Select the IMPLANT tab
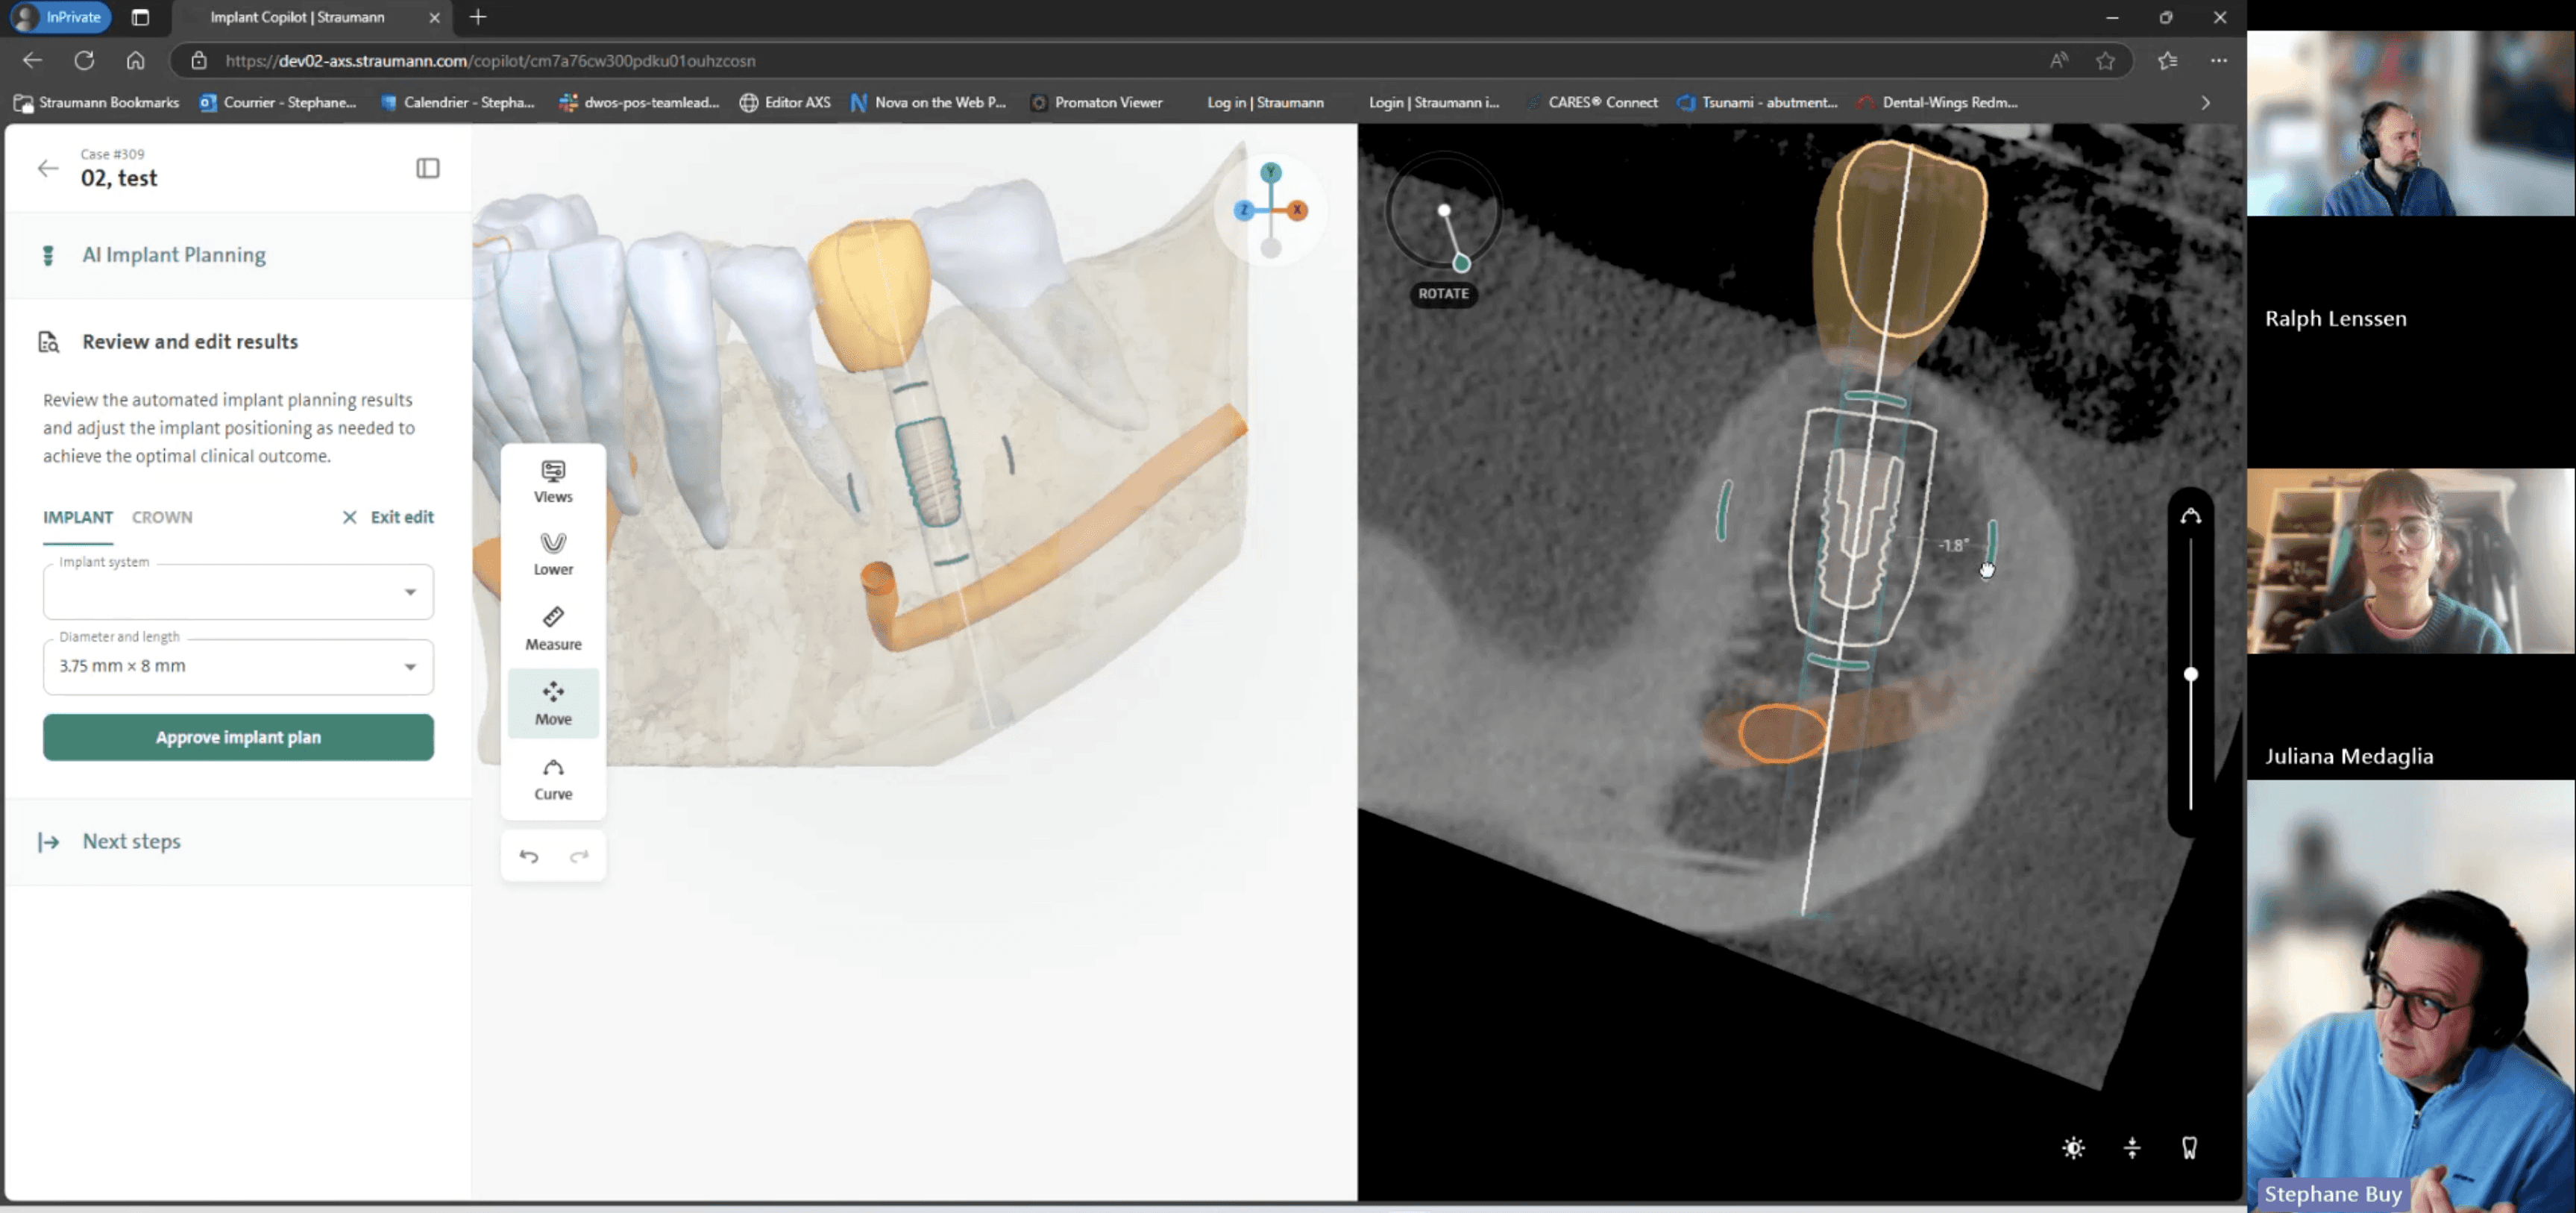The height and width of the screenshot is (1213, 2576). tap(77, 517)
